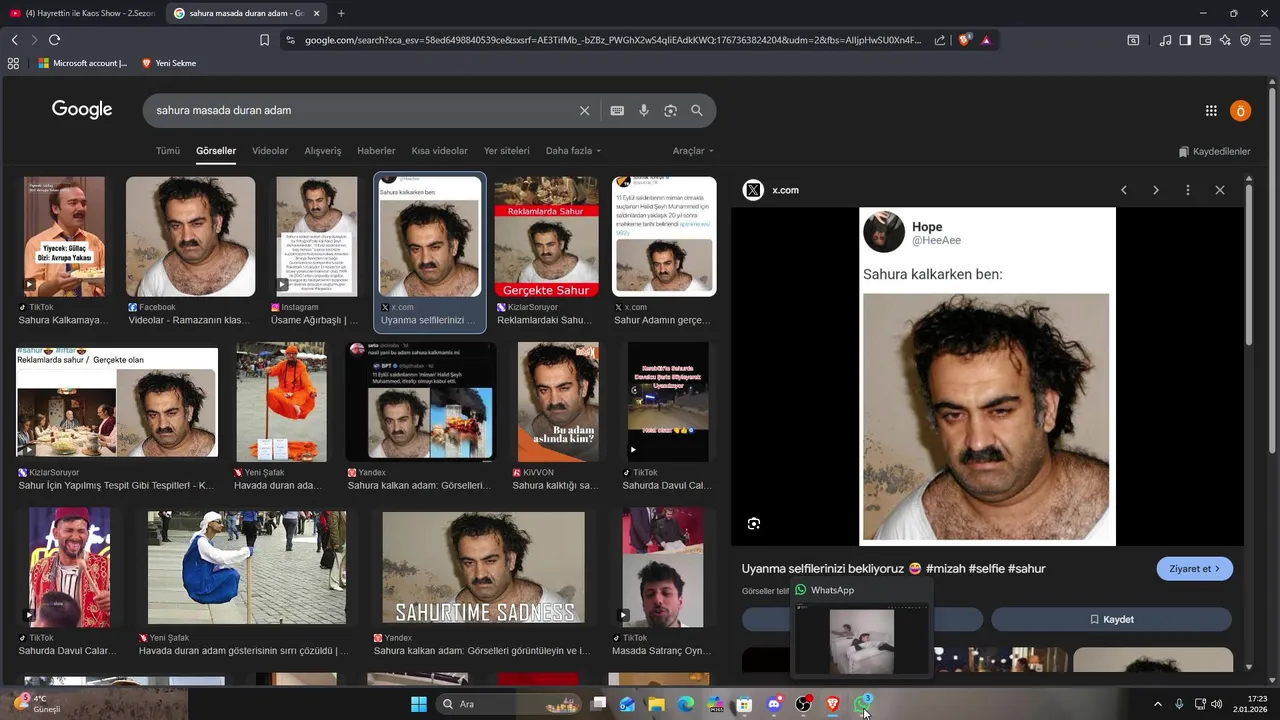1280x720 pixels.
Task: Open Discord from the taskbar
Action: [x=773, y=704]
